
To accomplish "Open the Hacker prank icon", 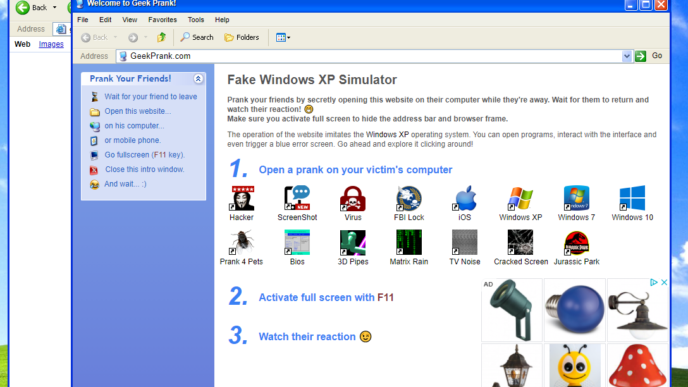I will click(x=242, y=198).
